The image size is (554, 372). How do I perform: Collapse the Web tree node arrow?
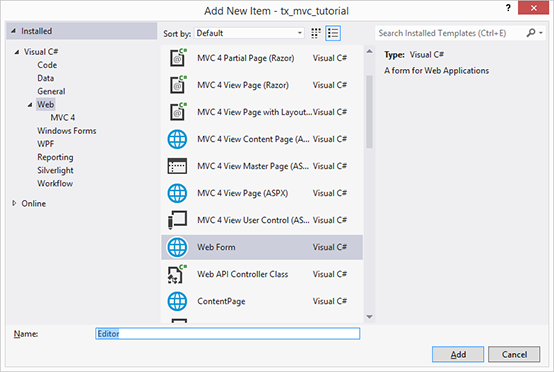[x=30, y=105]
